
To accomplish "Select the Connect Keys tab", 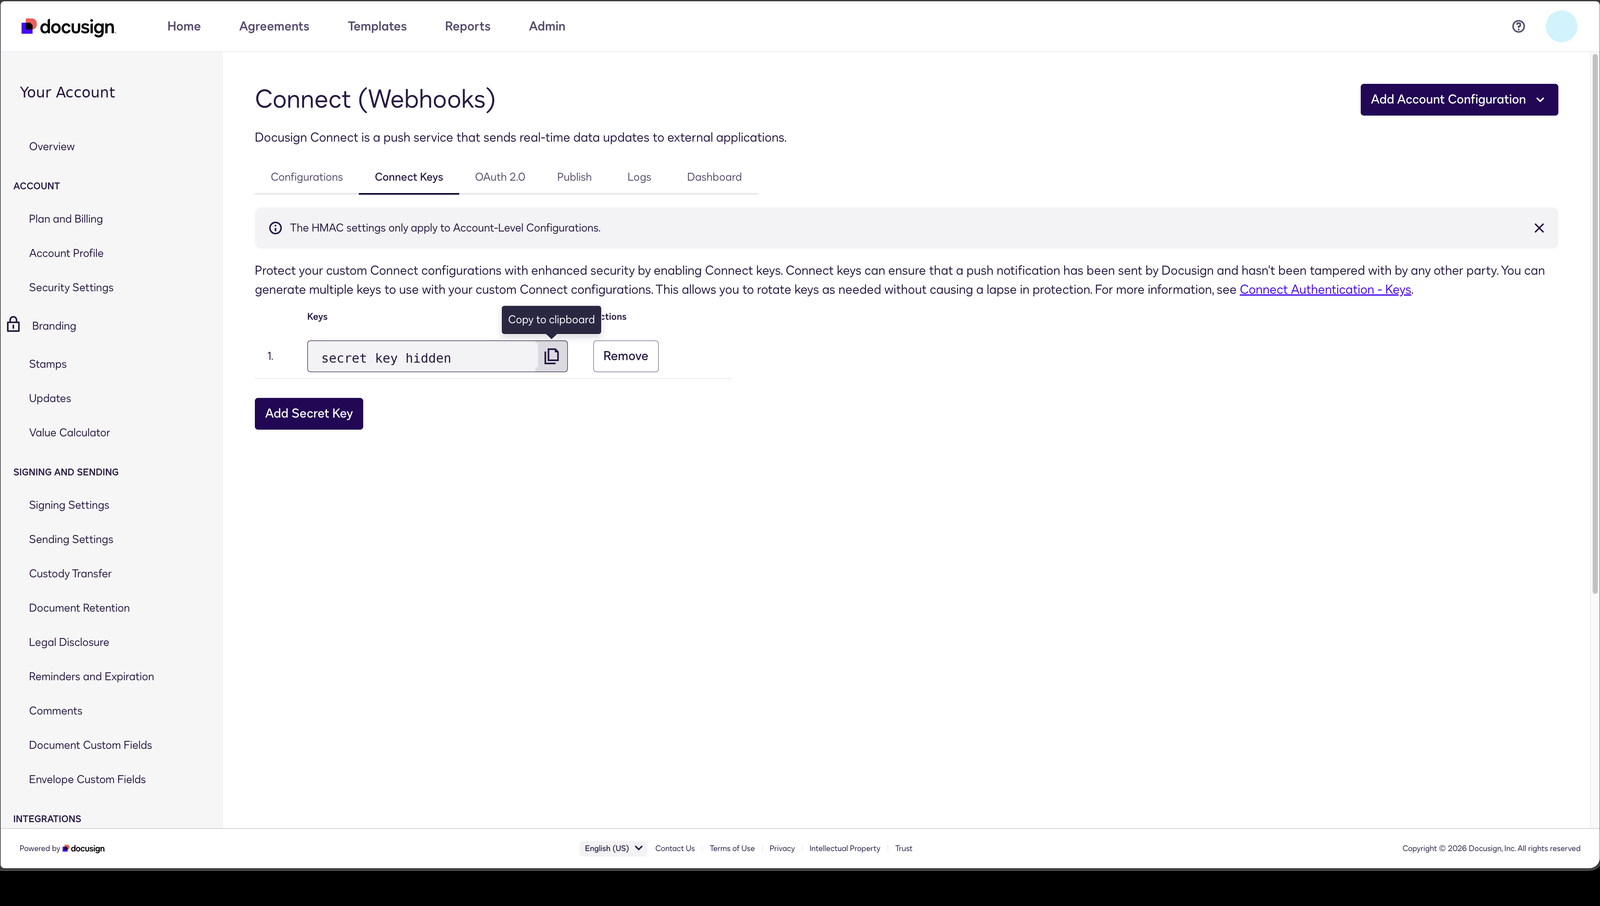I will coord(409,177).
